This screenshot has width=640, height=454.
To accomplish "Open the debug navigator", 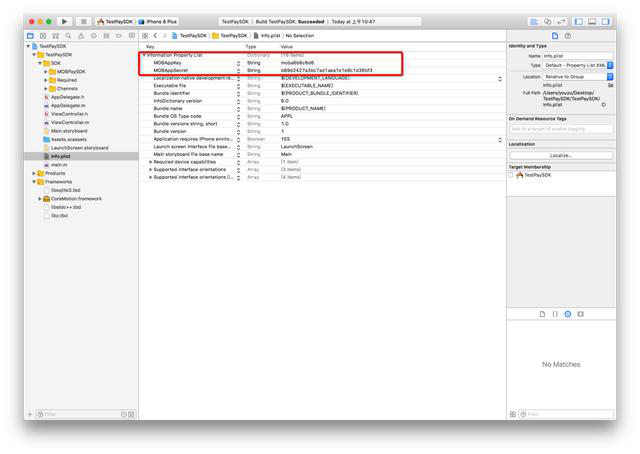I will (106, 36).
